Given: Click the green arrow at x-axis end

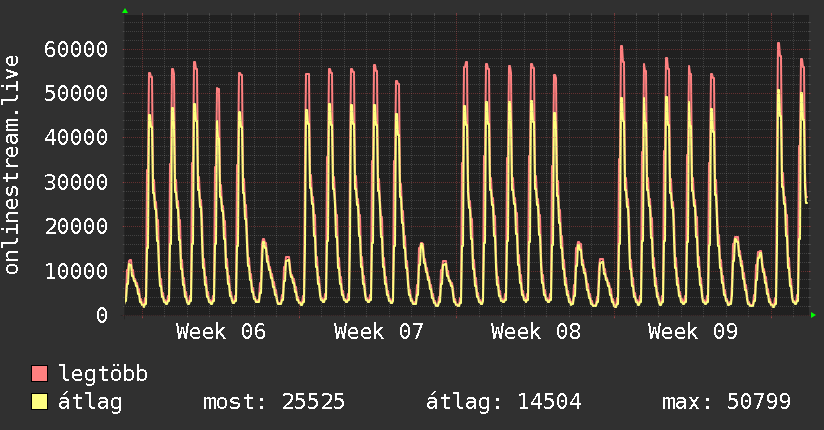Looking at the screenshot, I should tap(813, 315).
